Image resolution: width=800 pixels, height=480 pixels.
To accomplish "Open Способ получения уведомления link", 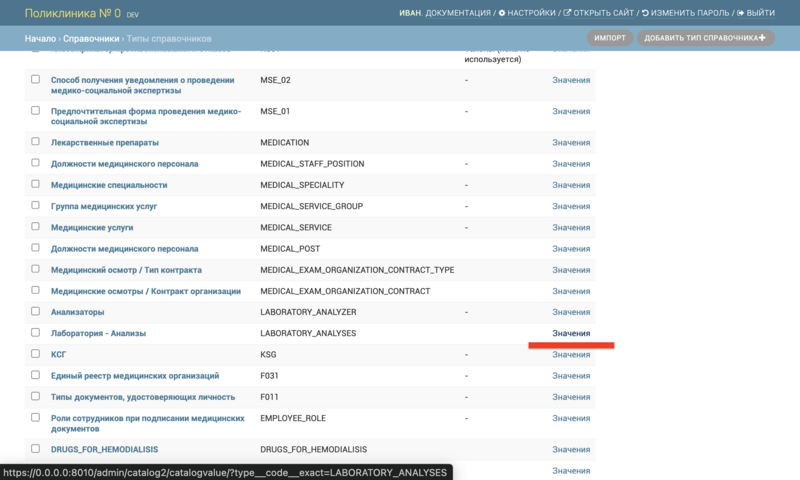I will [142, 85].
